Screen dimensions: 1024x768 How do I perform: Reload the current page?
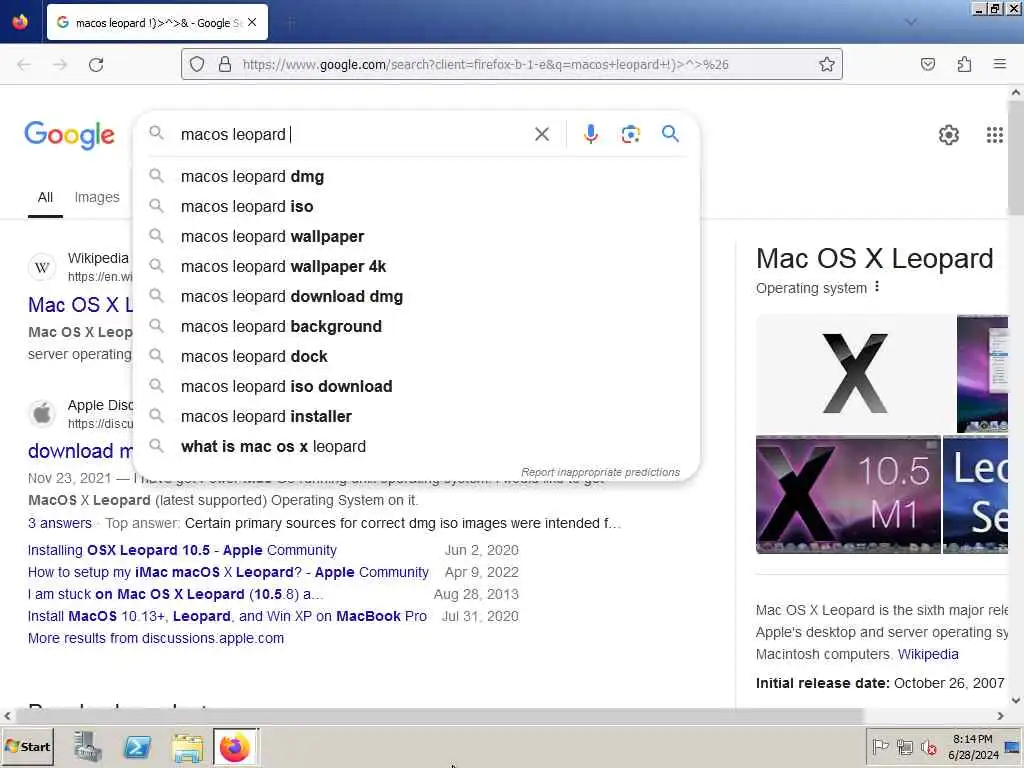click(96, 65)
